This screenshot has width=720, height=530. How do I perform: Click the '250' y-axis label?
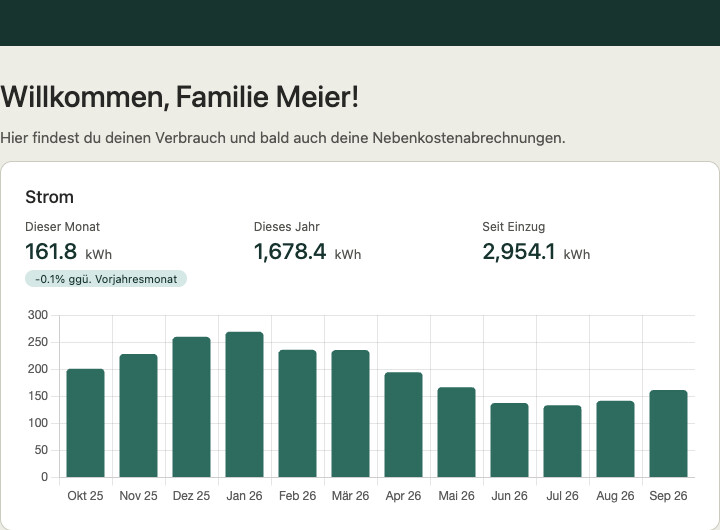(38, 342)
